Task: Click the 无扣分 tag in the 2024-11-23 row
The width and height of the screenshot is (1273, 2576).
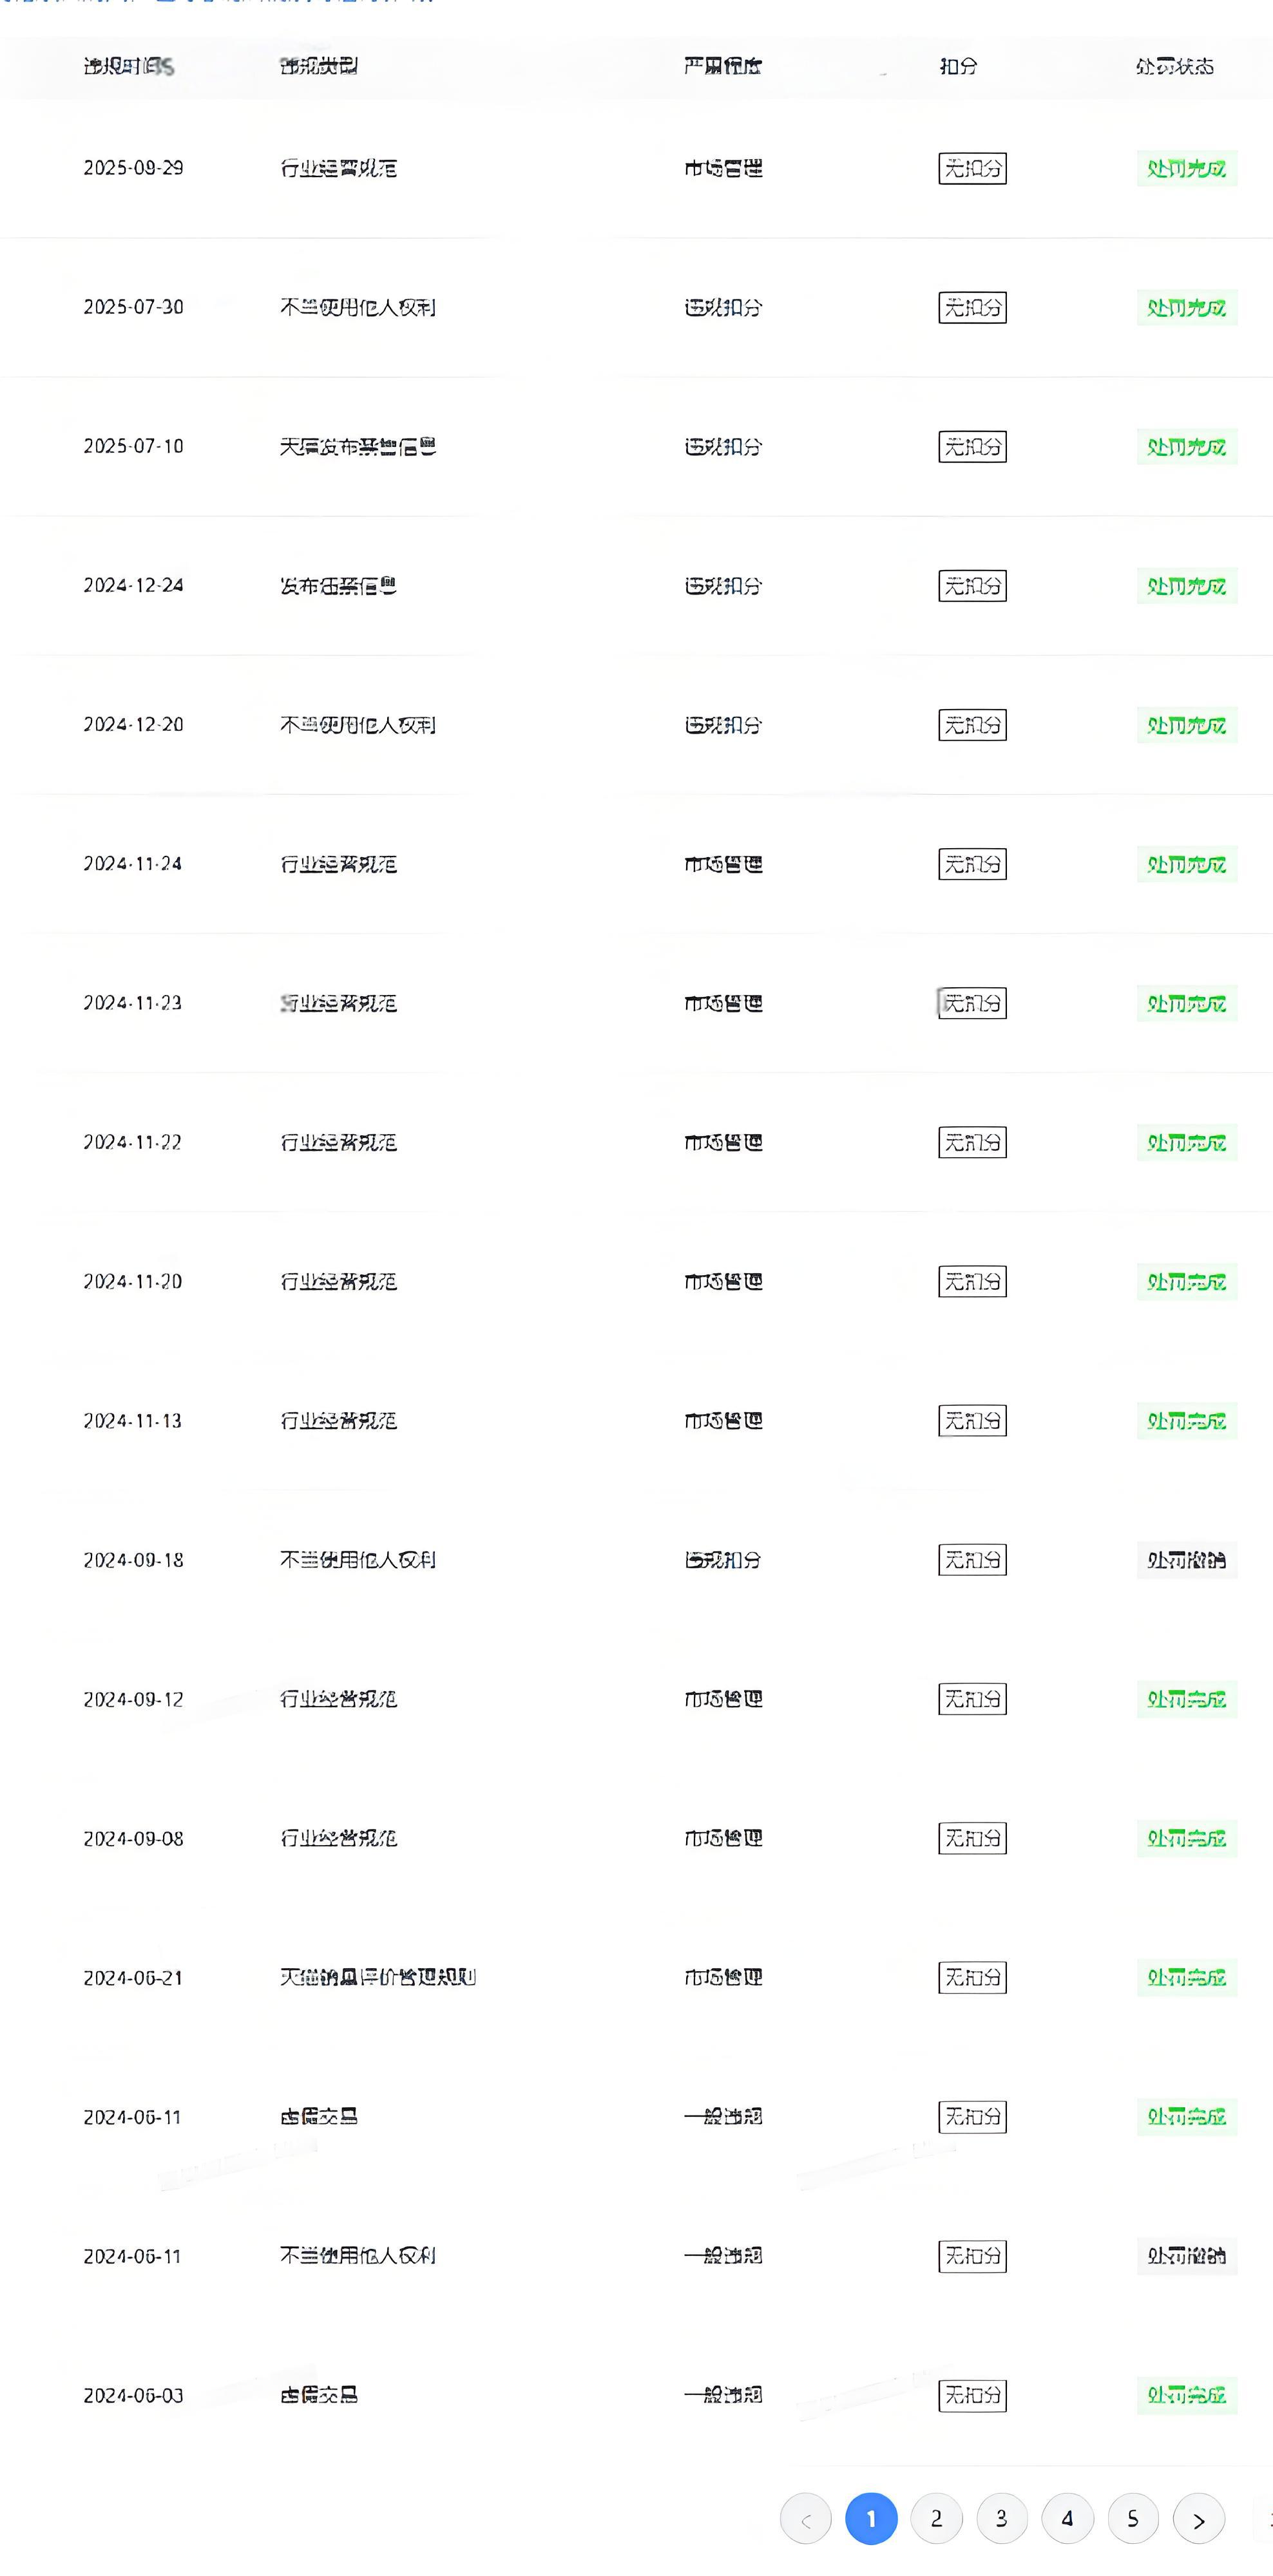Action: [x=972, y=1003]
